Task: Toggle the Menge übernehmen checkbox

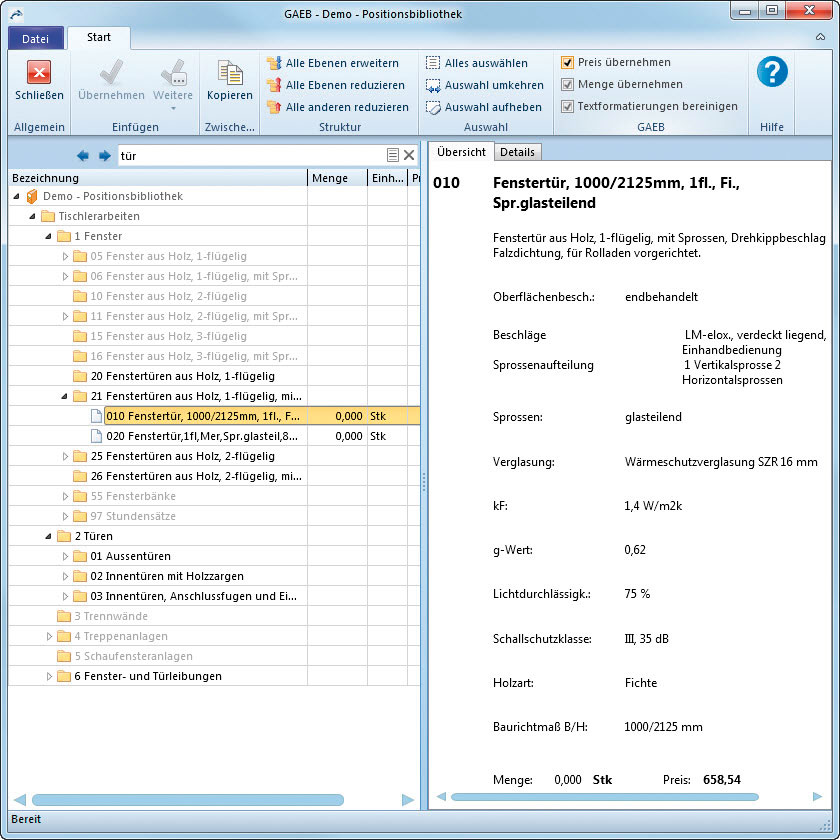Action: point(568,84)
